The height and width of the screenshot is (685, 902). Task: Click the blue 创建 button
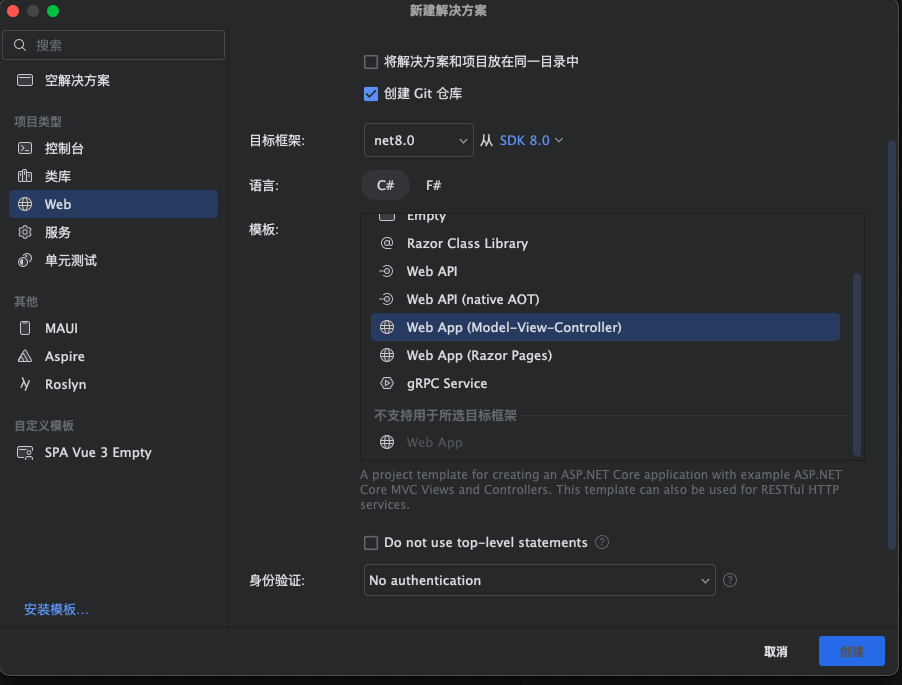851,651
